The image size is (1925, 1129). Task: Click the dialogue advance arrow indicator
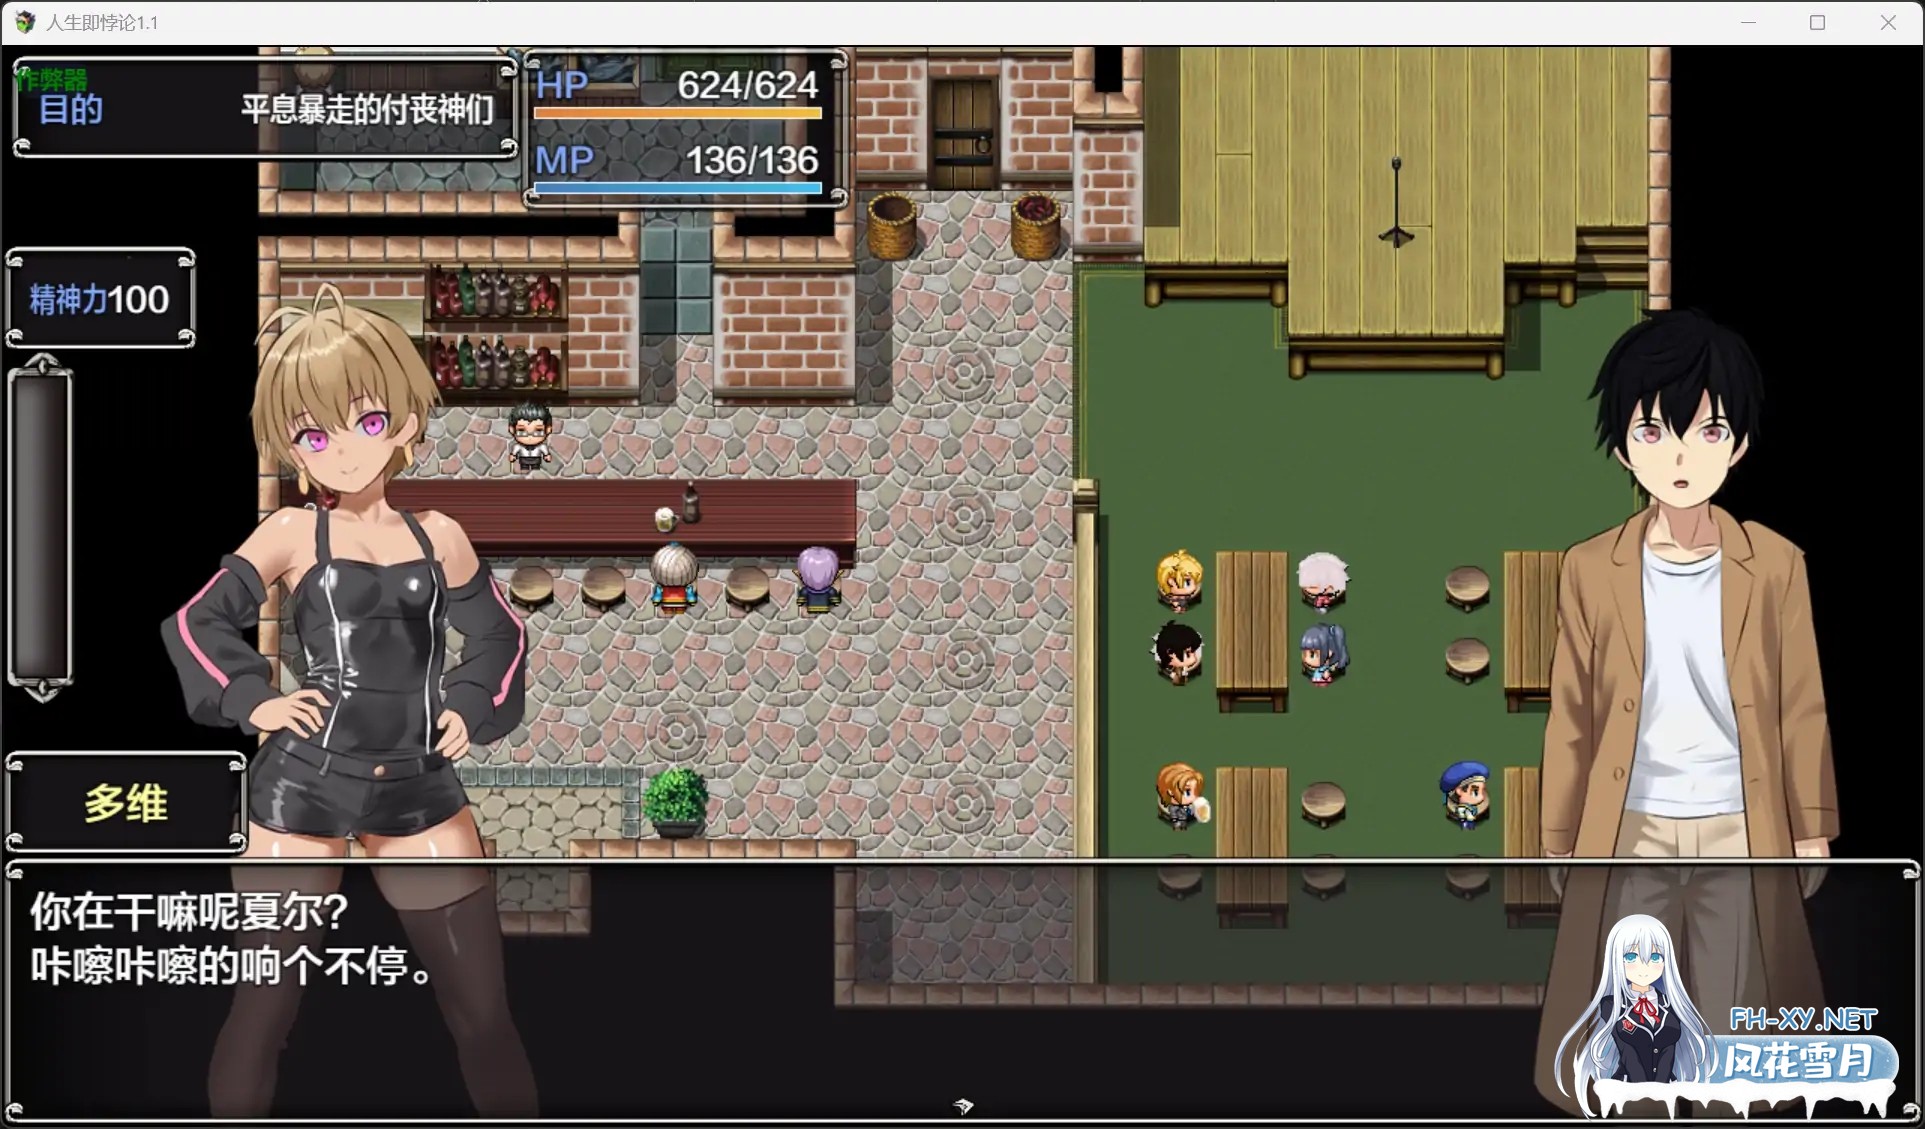962,1106
